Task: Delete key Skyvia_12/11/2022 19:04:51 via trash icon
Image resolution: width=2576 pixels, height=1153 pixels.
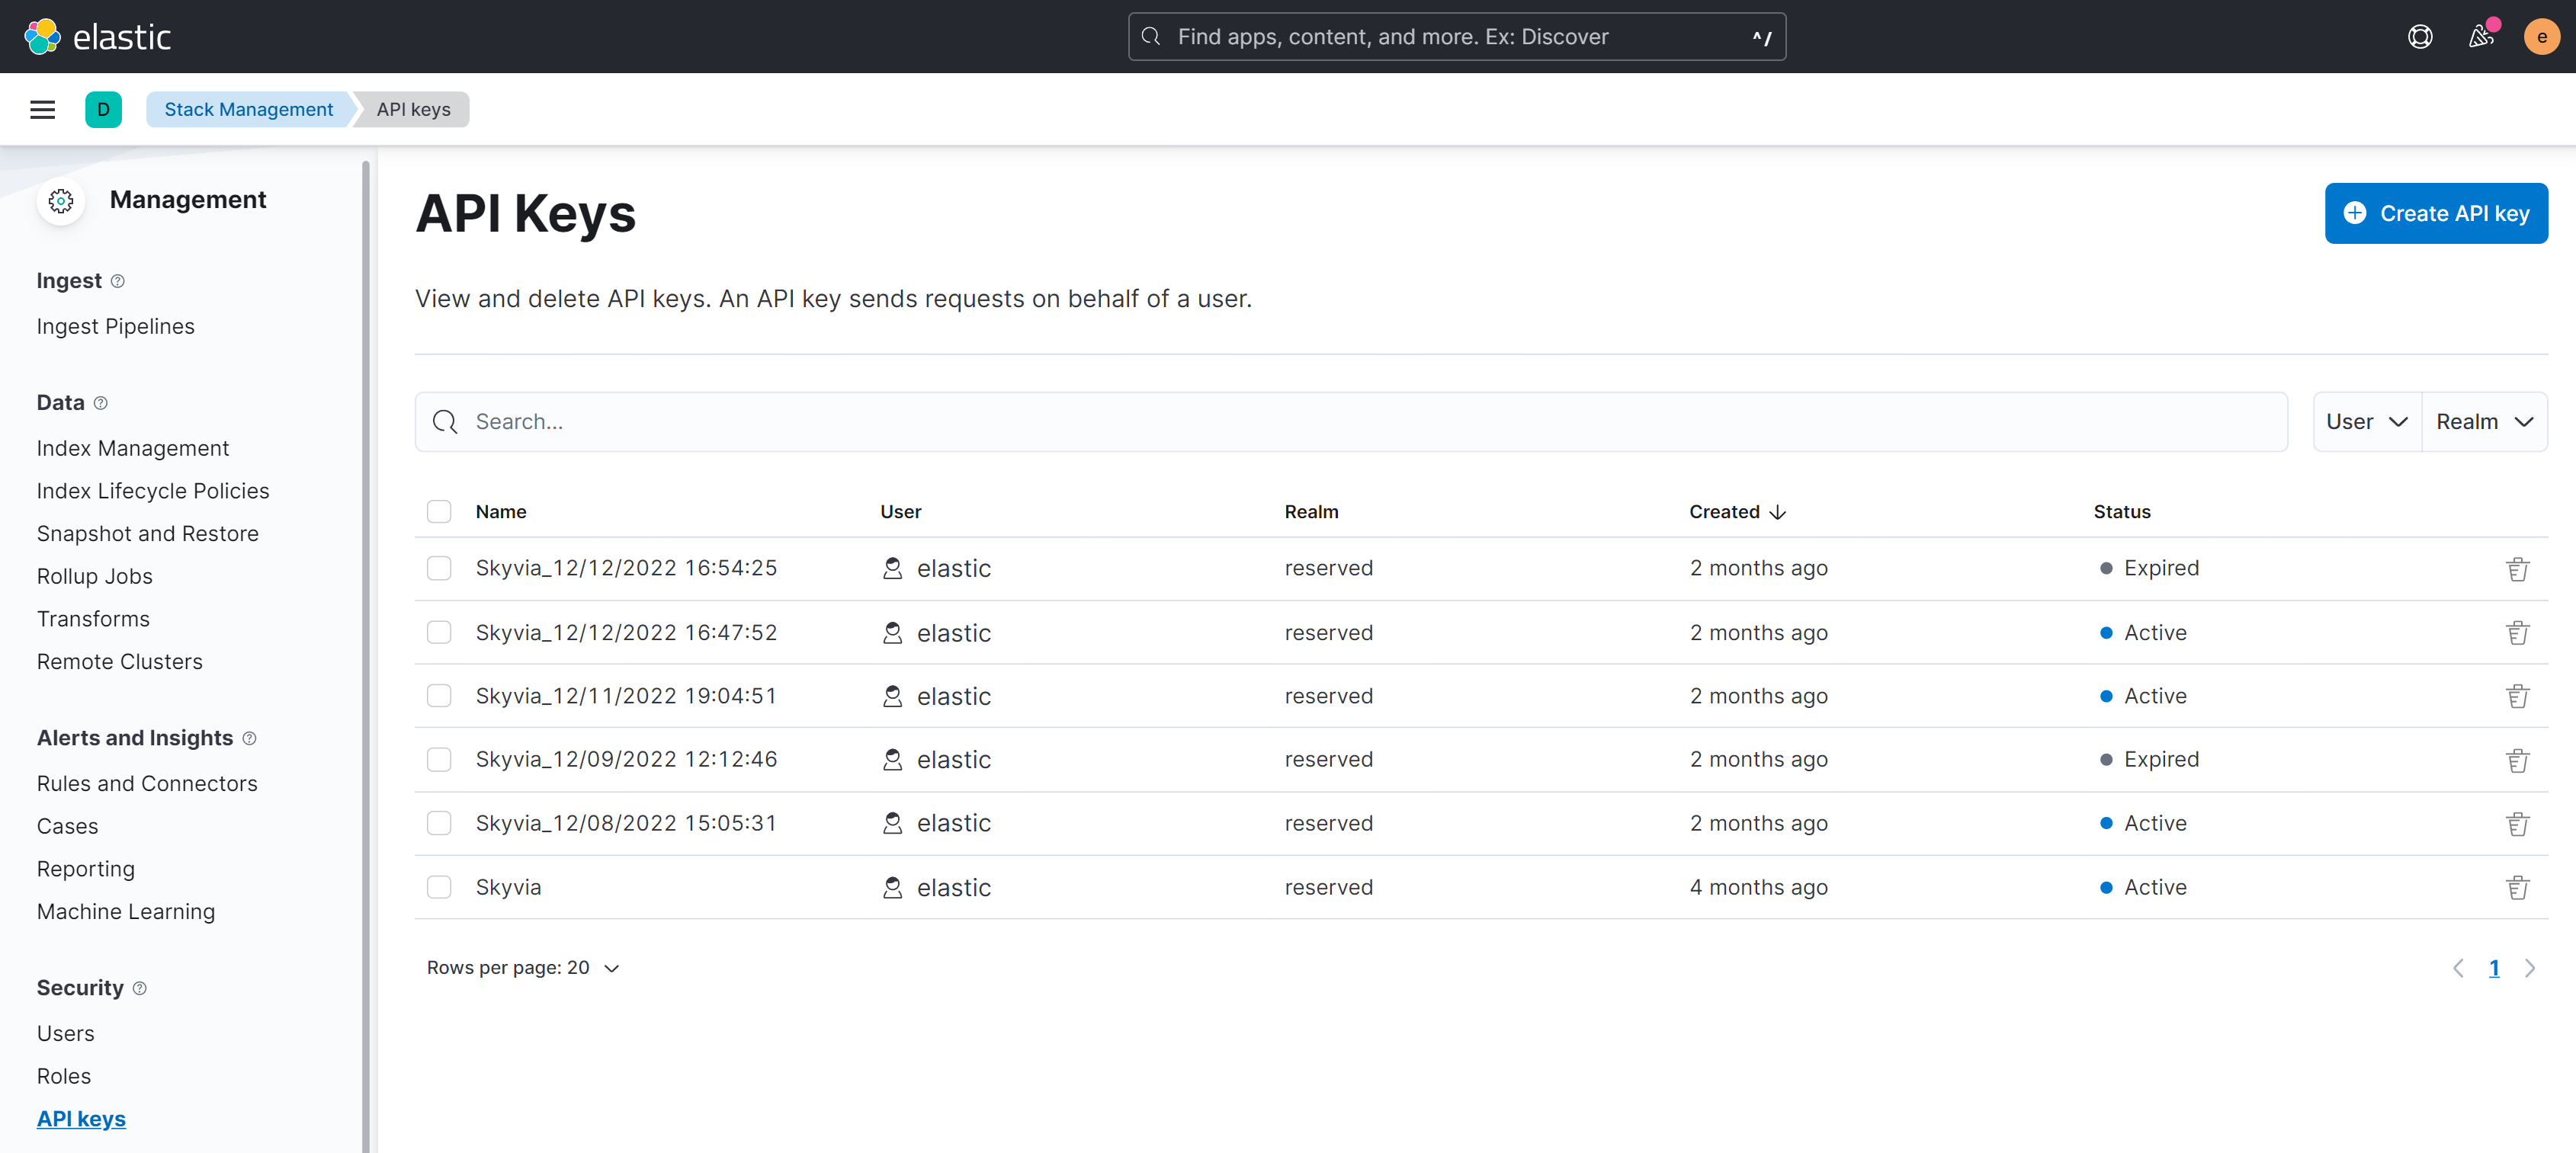Action: [2517, 696]
